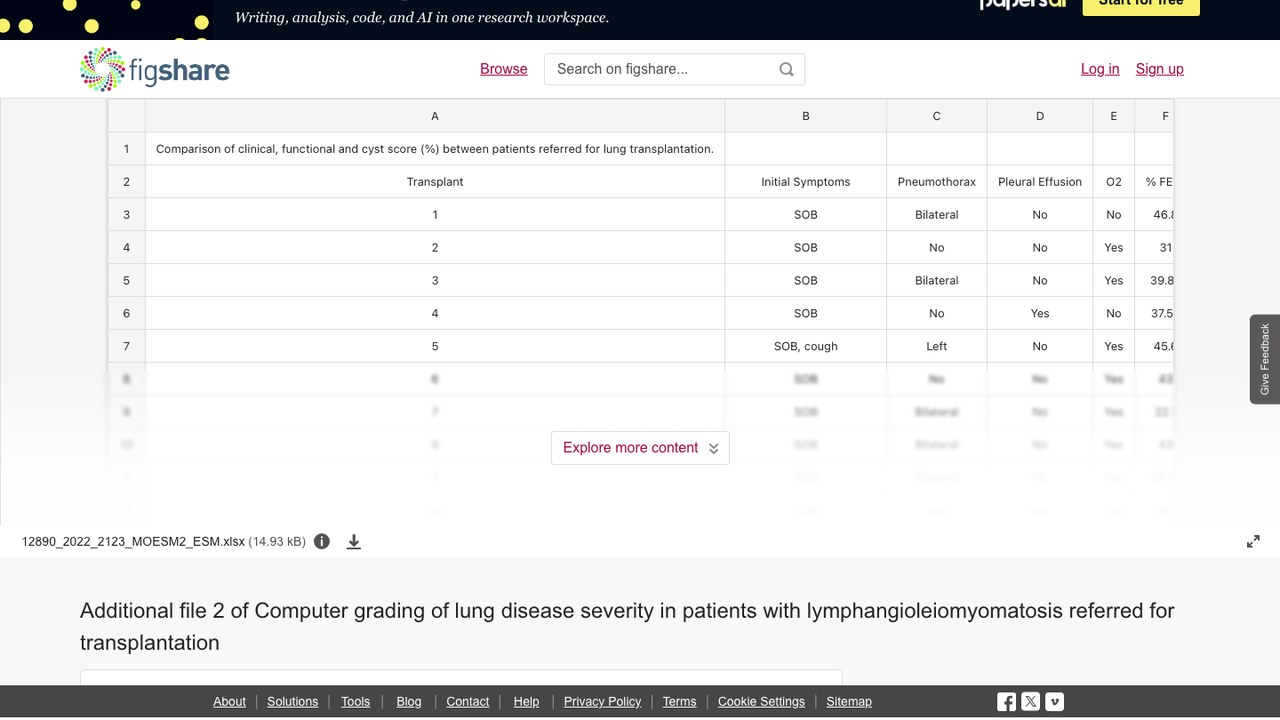Open the Sitemap footer link
Viewport: 1280px width, 720px height.
[x=849, y=702]
